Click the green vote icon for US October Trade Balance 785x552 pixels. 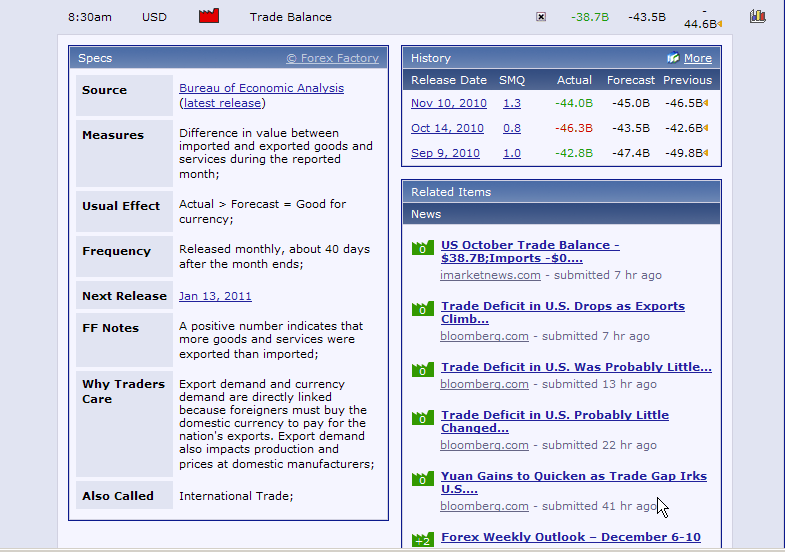point(422,248)
